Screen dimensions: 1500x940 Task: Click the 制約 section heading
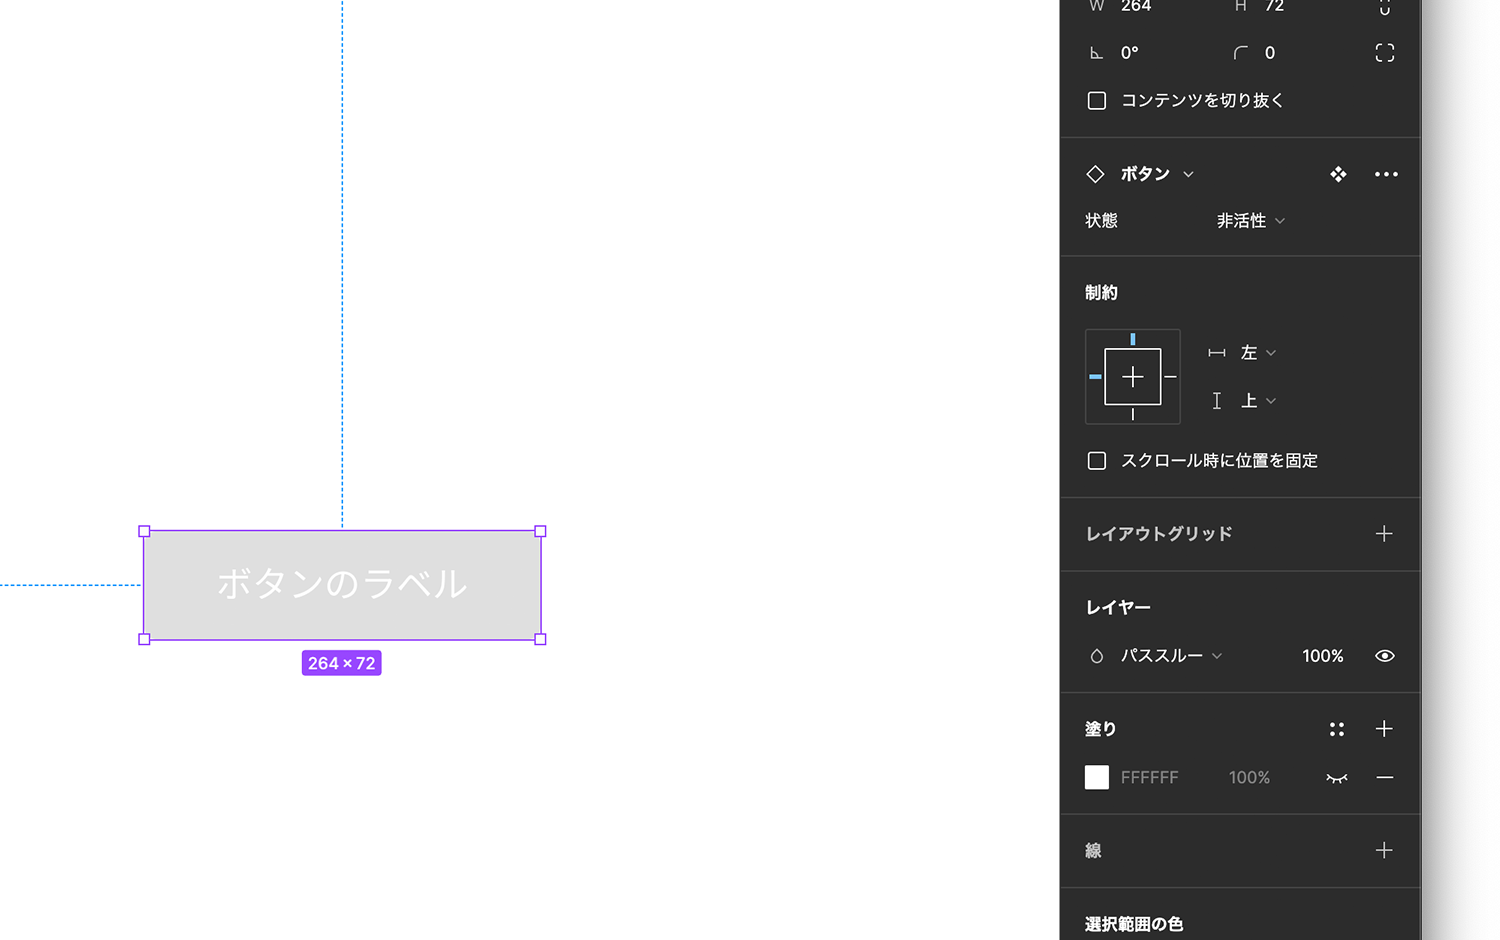(x=1101, y=293)
